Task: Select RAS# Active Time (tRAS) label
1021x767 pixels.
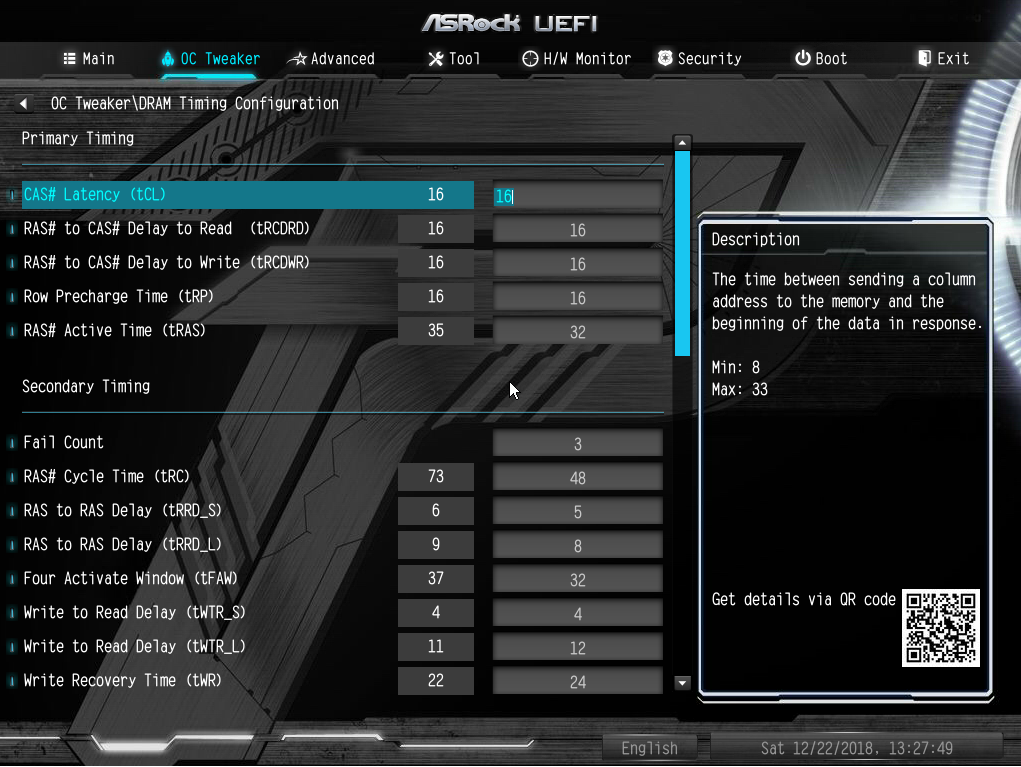Action: coord(115,330)
